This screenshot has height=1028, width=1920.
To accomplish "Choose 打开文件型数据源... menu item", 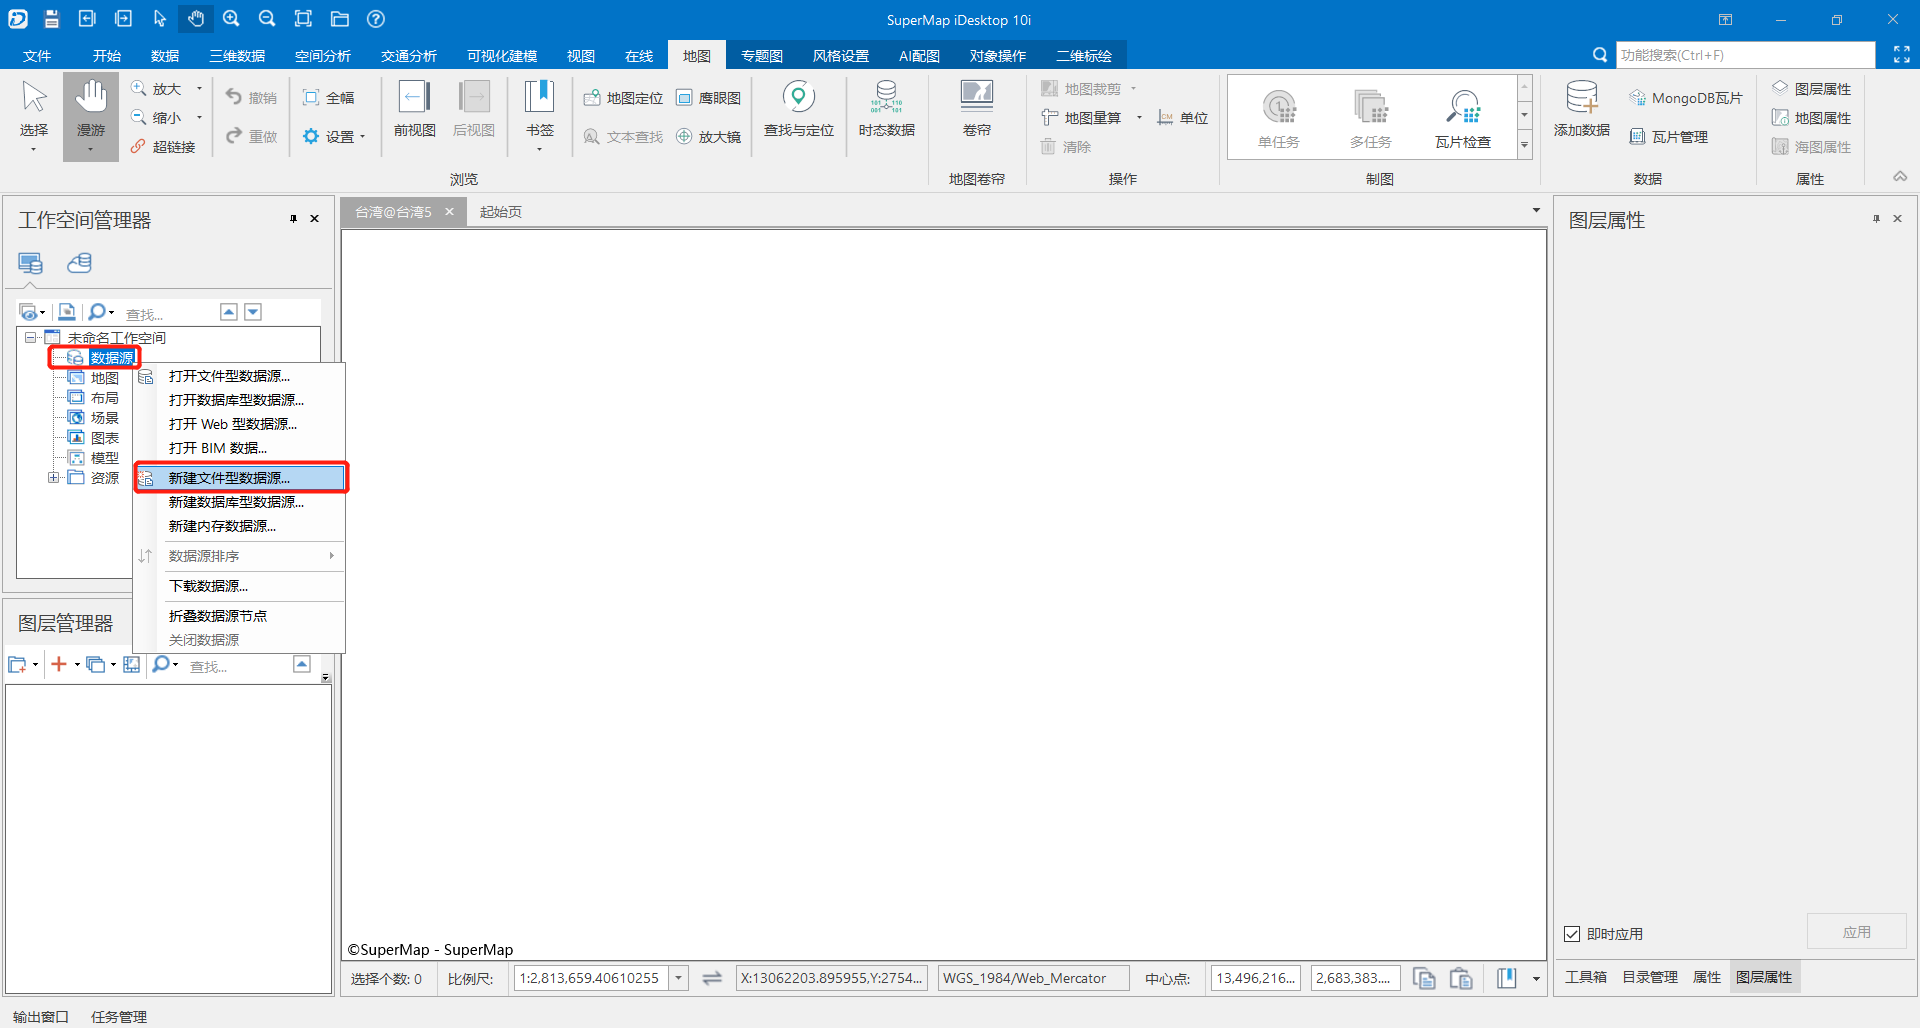I will tap(240, 376).
